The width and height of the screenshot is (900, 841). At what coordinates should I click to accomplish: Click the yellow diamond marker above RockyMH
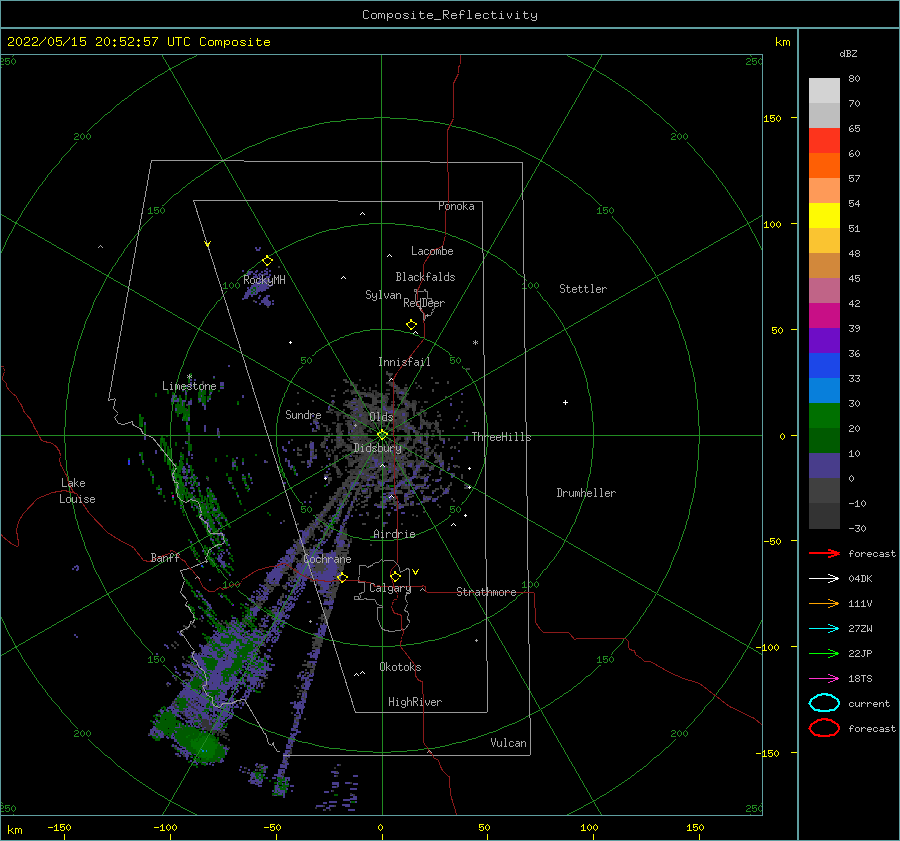(x=267, y=261)
